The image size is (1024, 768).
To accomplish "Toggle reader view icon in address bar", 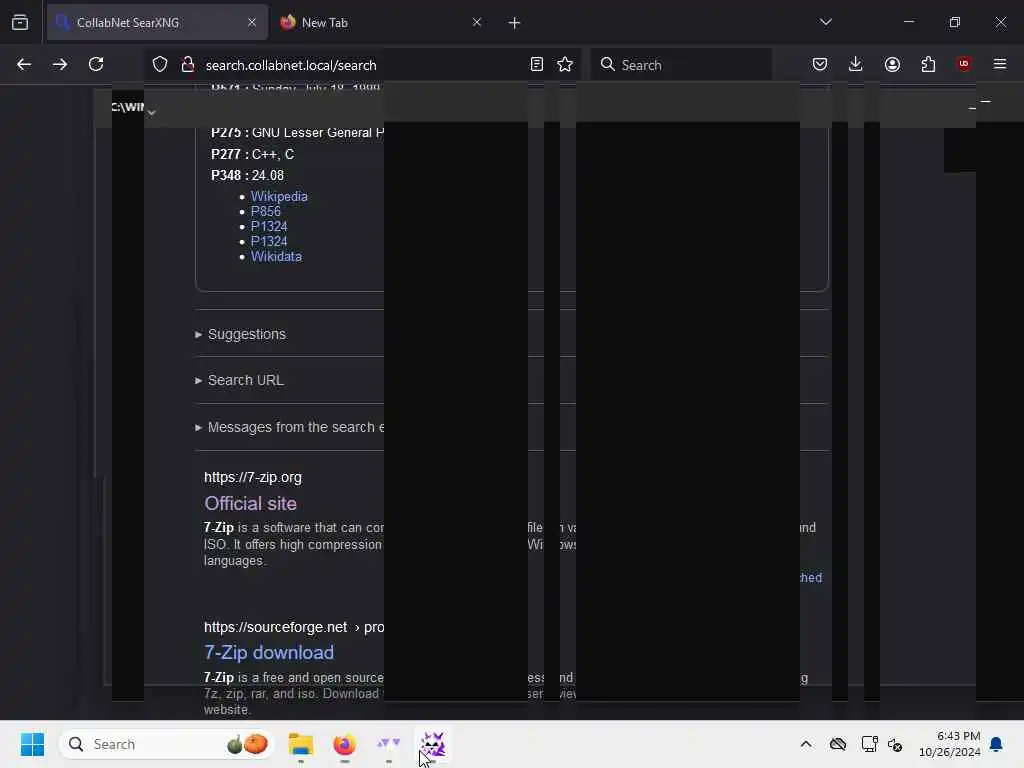I will pos(536,64).
